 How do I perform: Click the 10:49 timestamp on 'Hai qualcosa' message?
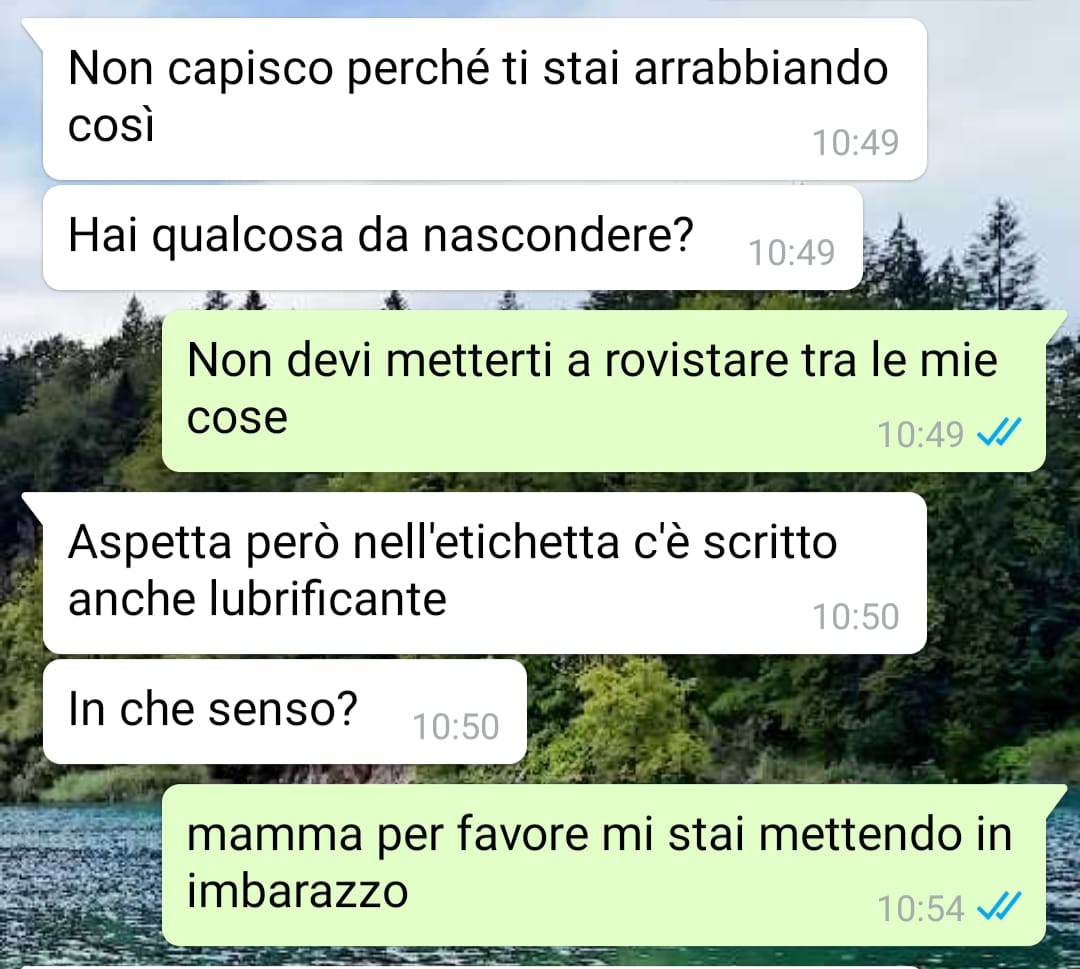click(x=791, y=252)
